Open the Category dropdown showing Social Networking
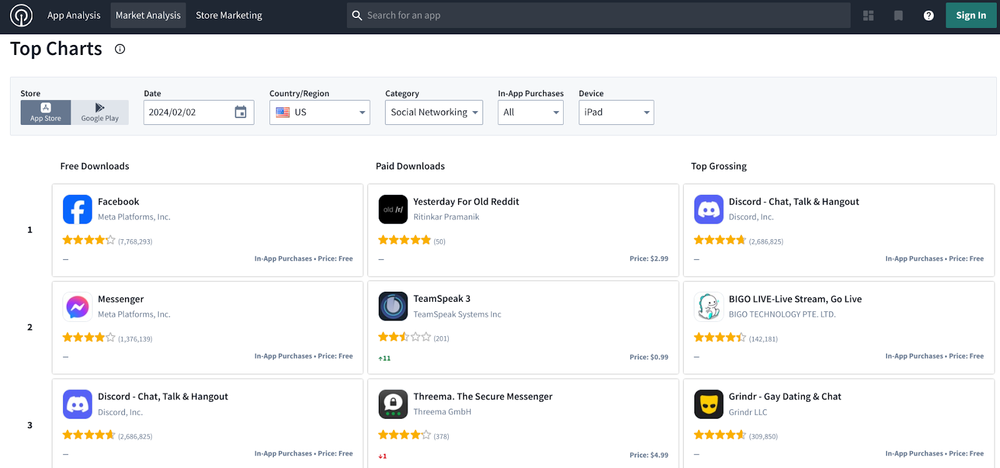Image resolution: width=1000 pixels, height=468 pixels. point(433,112)
